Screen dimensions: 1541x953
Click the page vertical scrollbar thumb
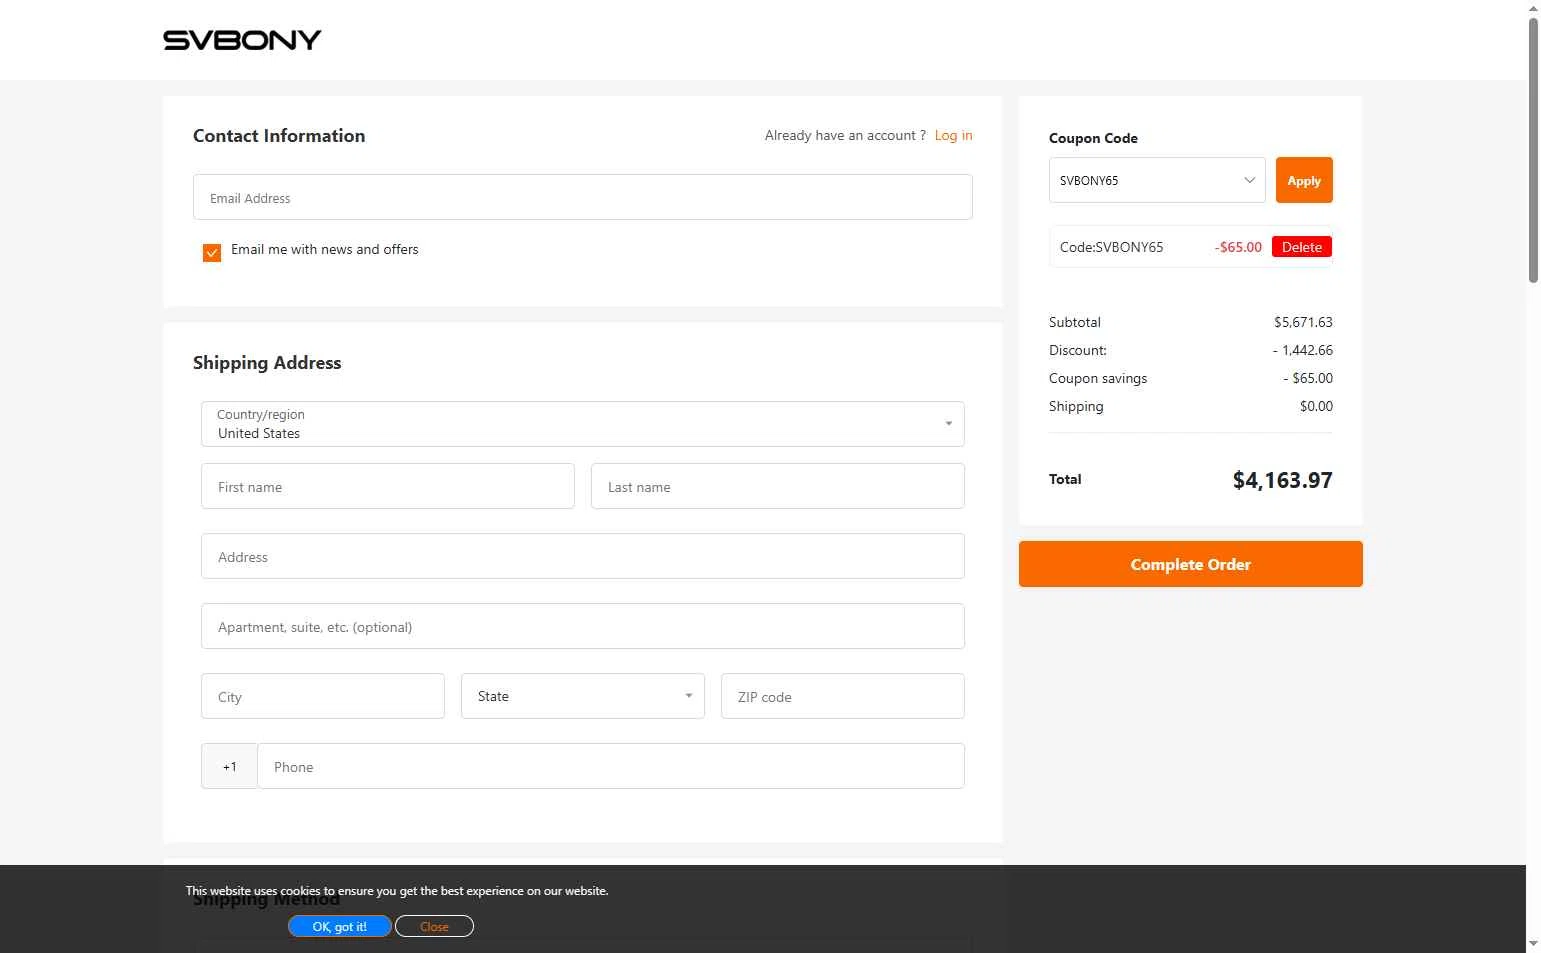click(1533, 150)
